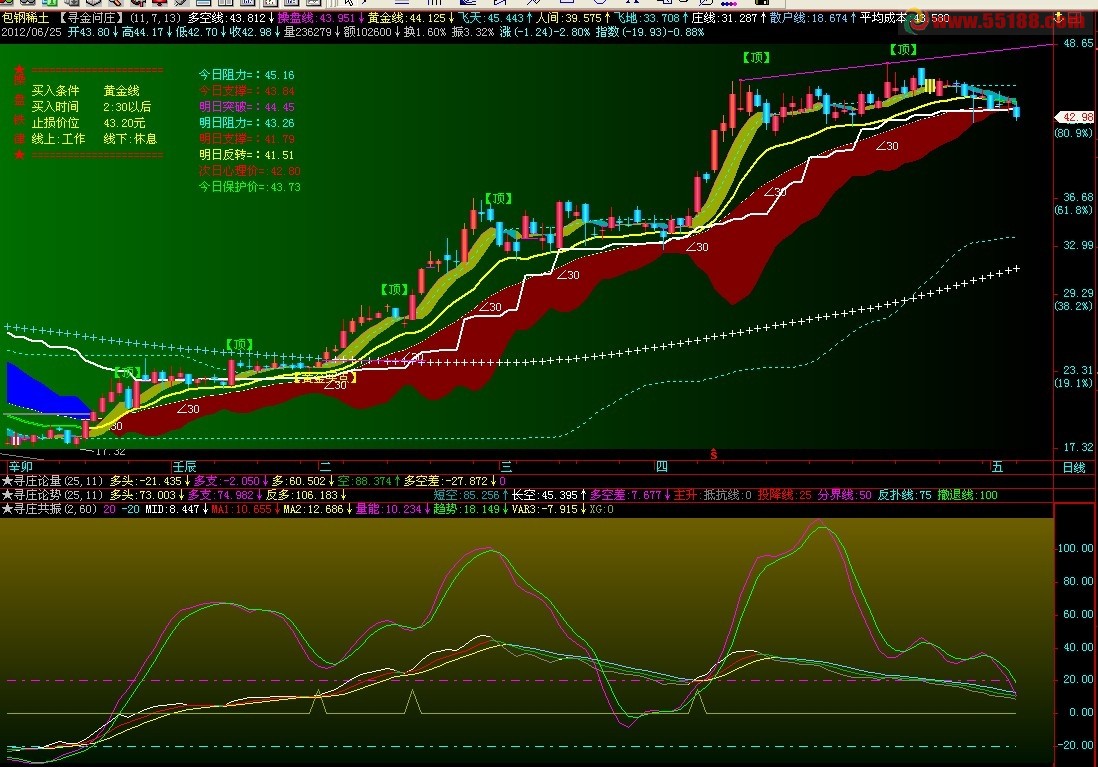Select the 日线 period label
The image size is (1098, 767).
tap(1074, 467)
